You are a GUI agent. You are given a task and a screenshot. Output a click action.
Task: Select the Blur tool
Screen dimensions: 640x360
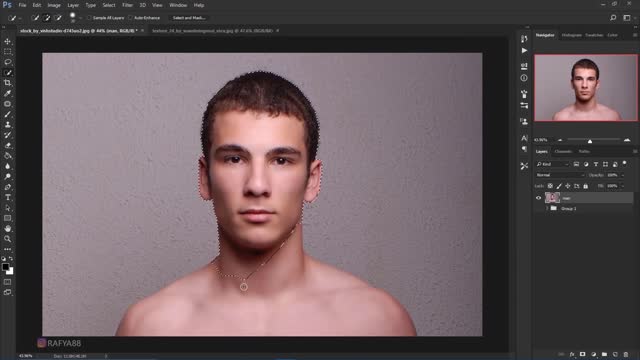tap(7, 166)
